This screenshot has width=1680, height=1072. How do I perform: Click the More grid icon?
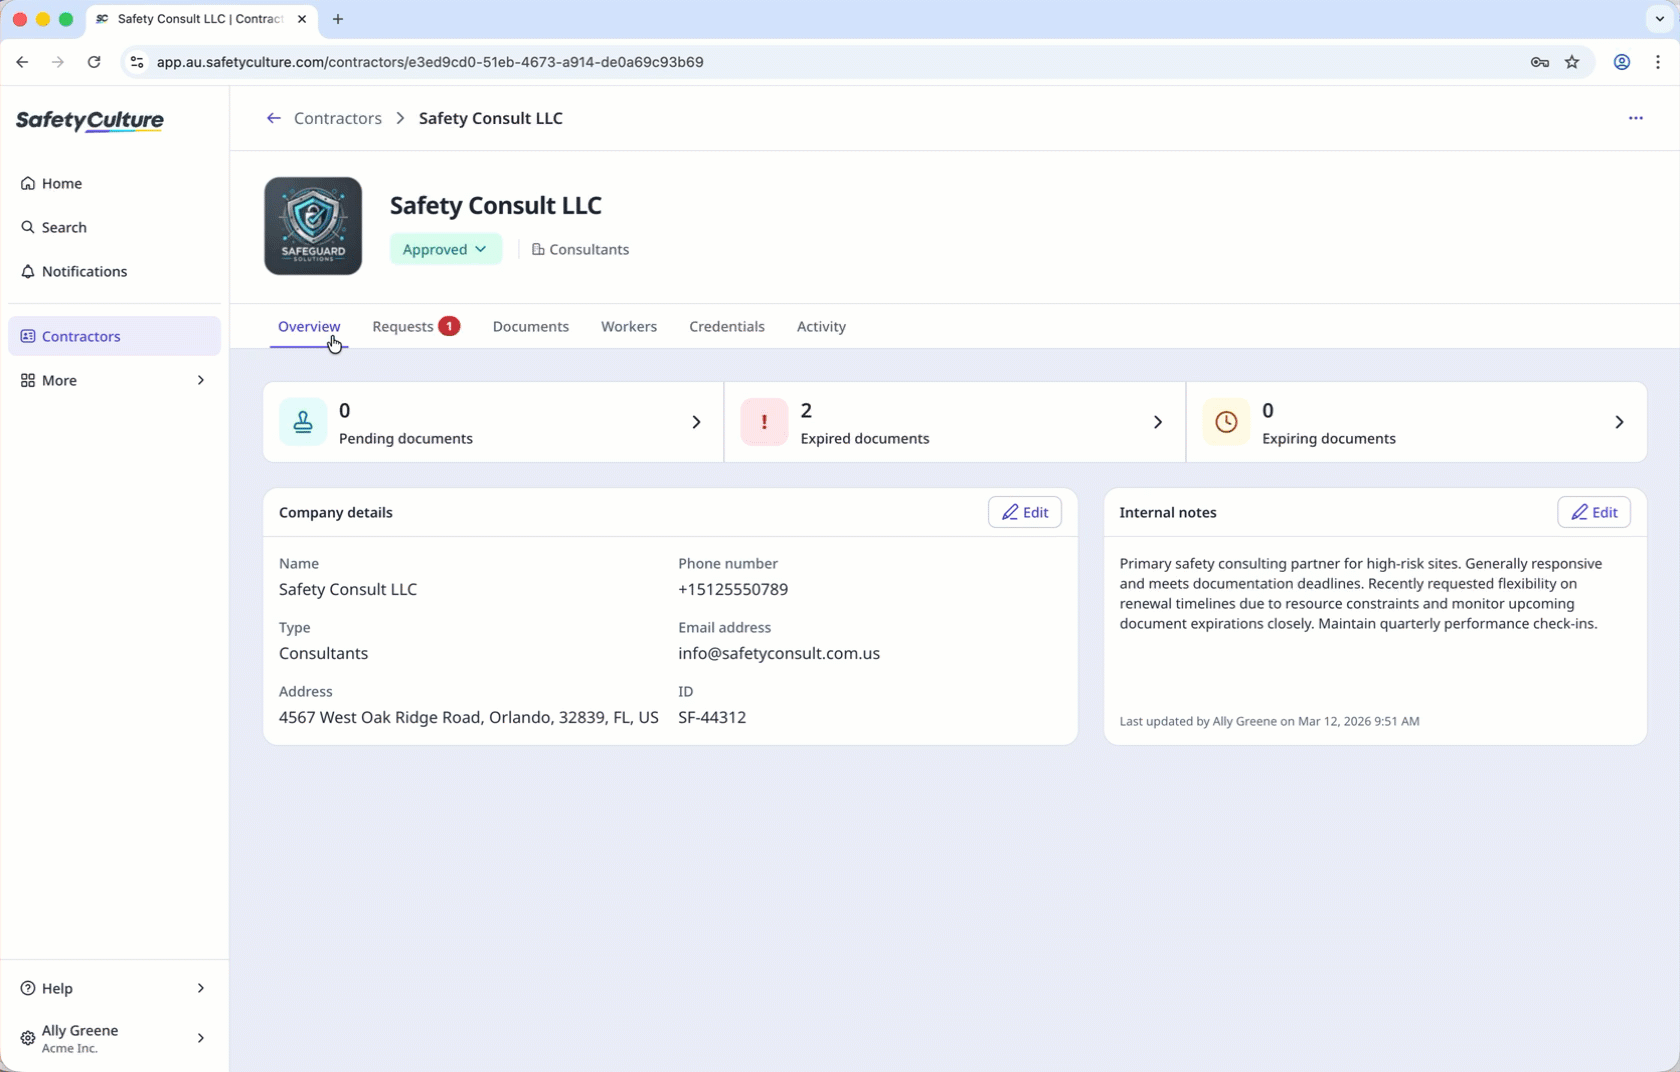(x=28, y=380)
